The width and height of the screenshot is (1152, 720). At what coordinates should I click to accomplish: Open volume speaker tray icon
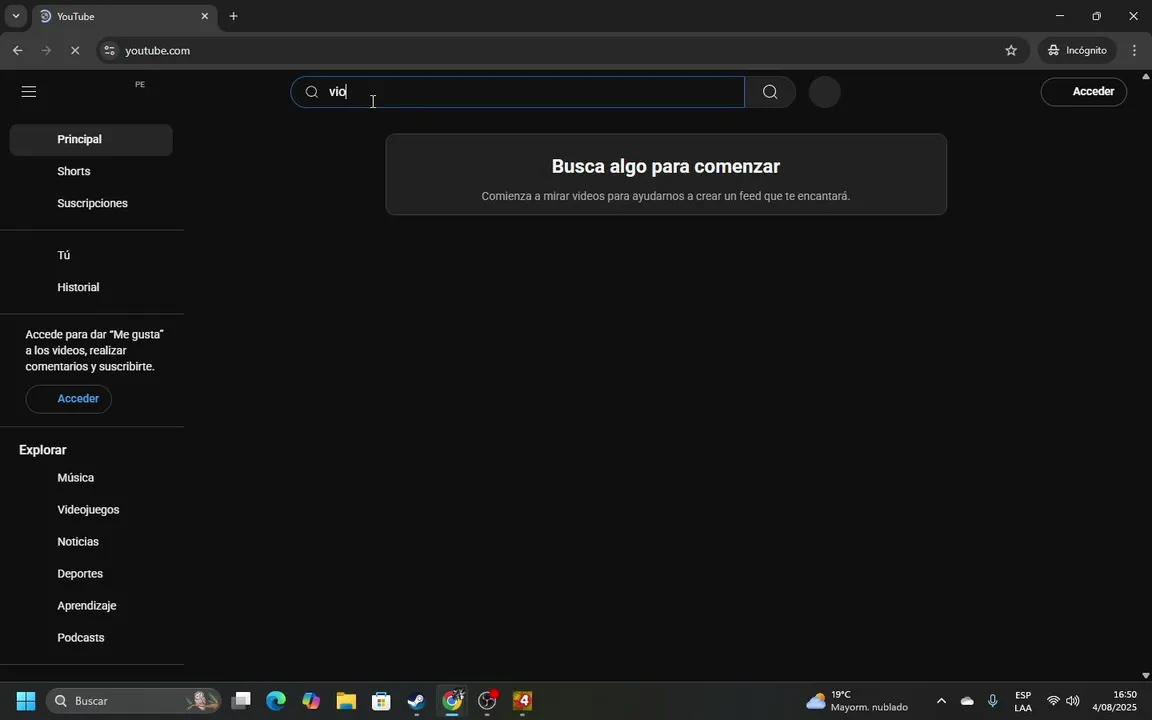tap(1073, 701)
